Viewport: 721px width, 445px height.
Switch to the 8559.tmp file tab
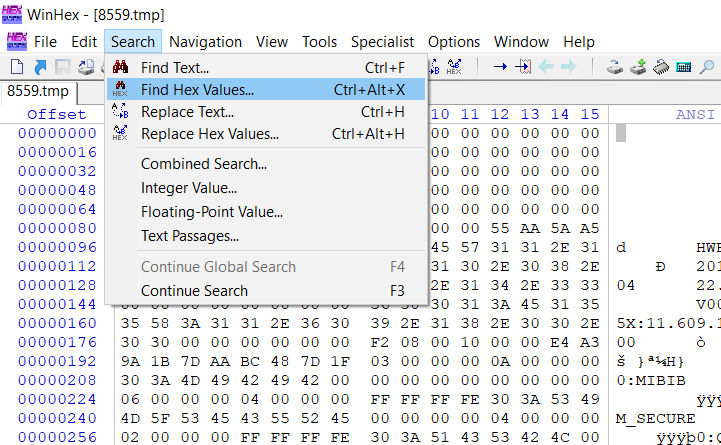[38, 91]
